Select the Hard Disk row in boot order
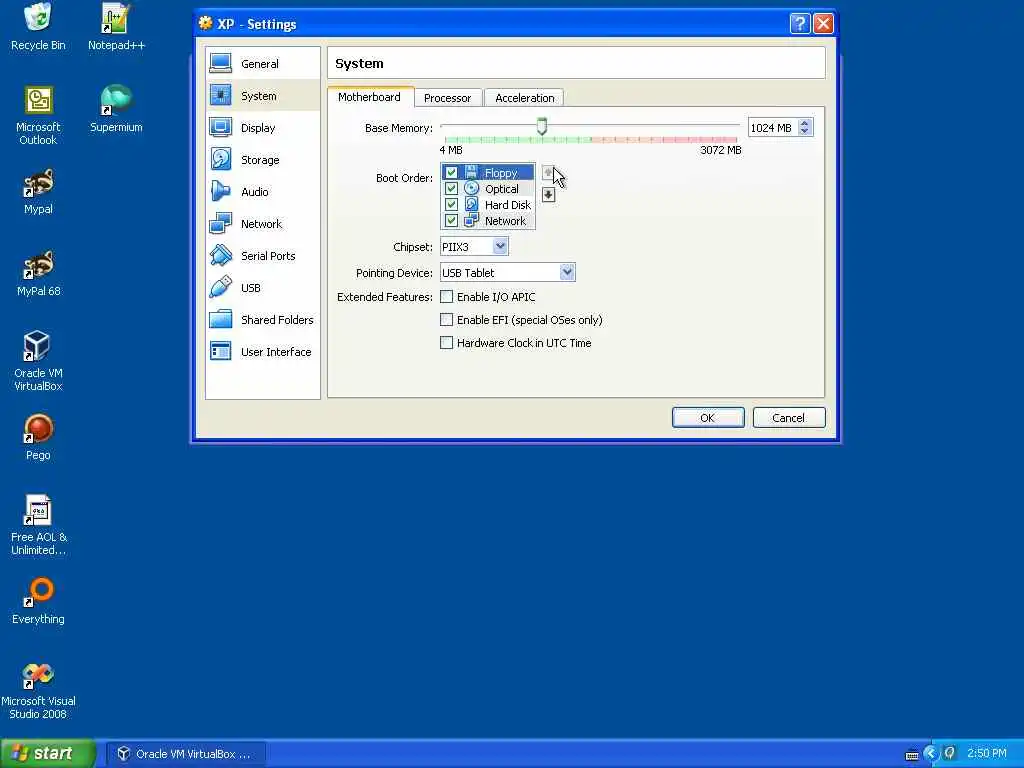 (488, 204)
